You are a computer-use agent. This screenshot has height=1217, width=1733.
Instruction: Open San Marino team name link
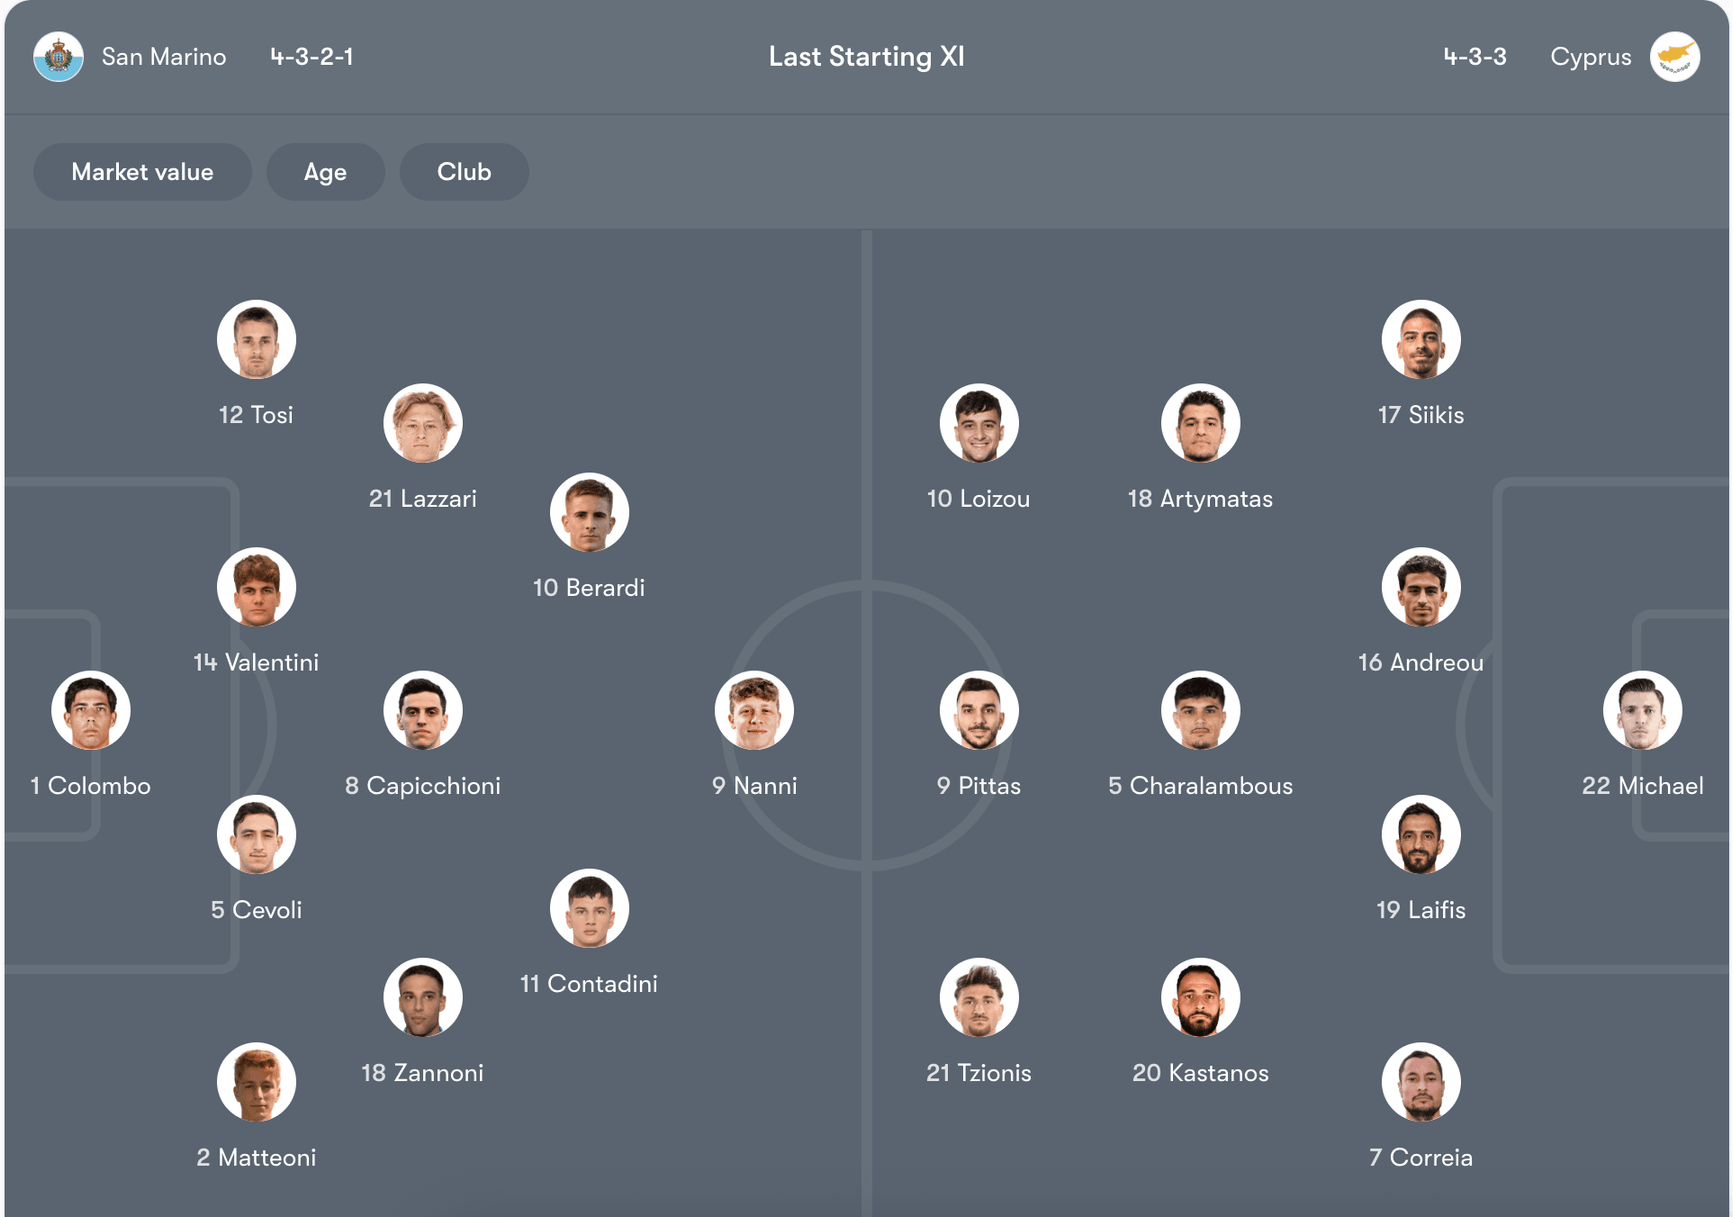pos(164,57)
